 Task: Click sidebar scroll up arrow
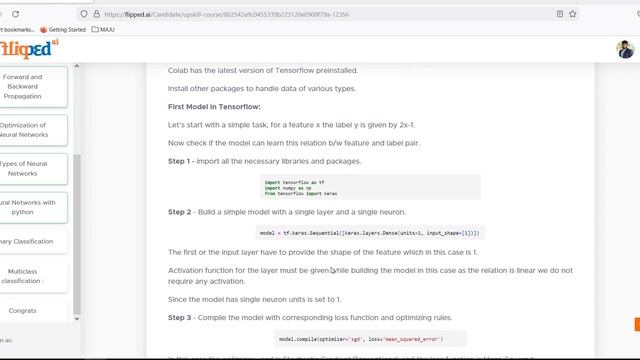77,66
